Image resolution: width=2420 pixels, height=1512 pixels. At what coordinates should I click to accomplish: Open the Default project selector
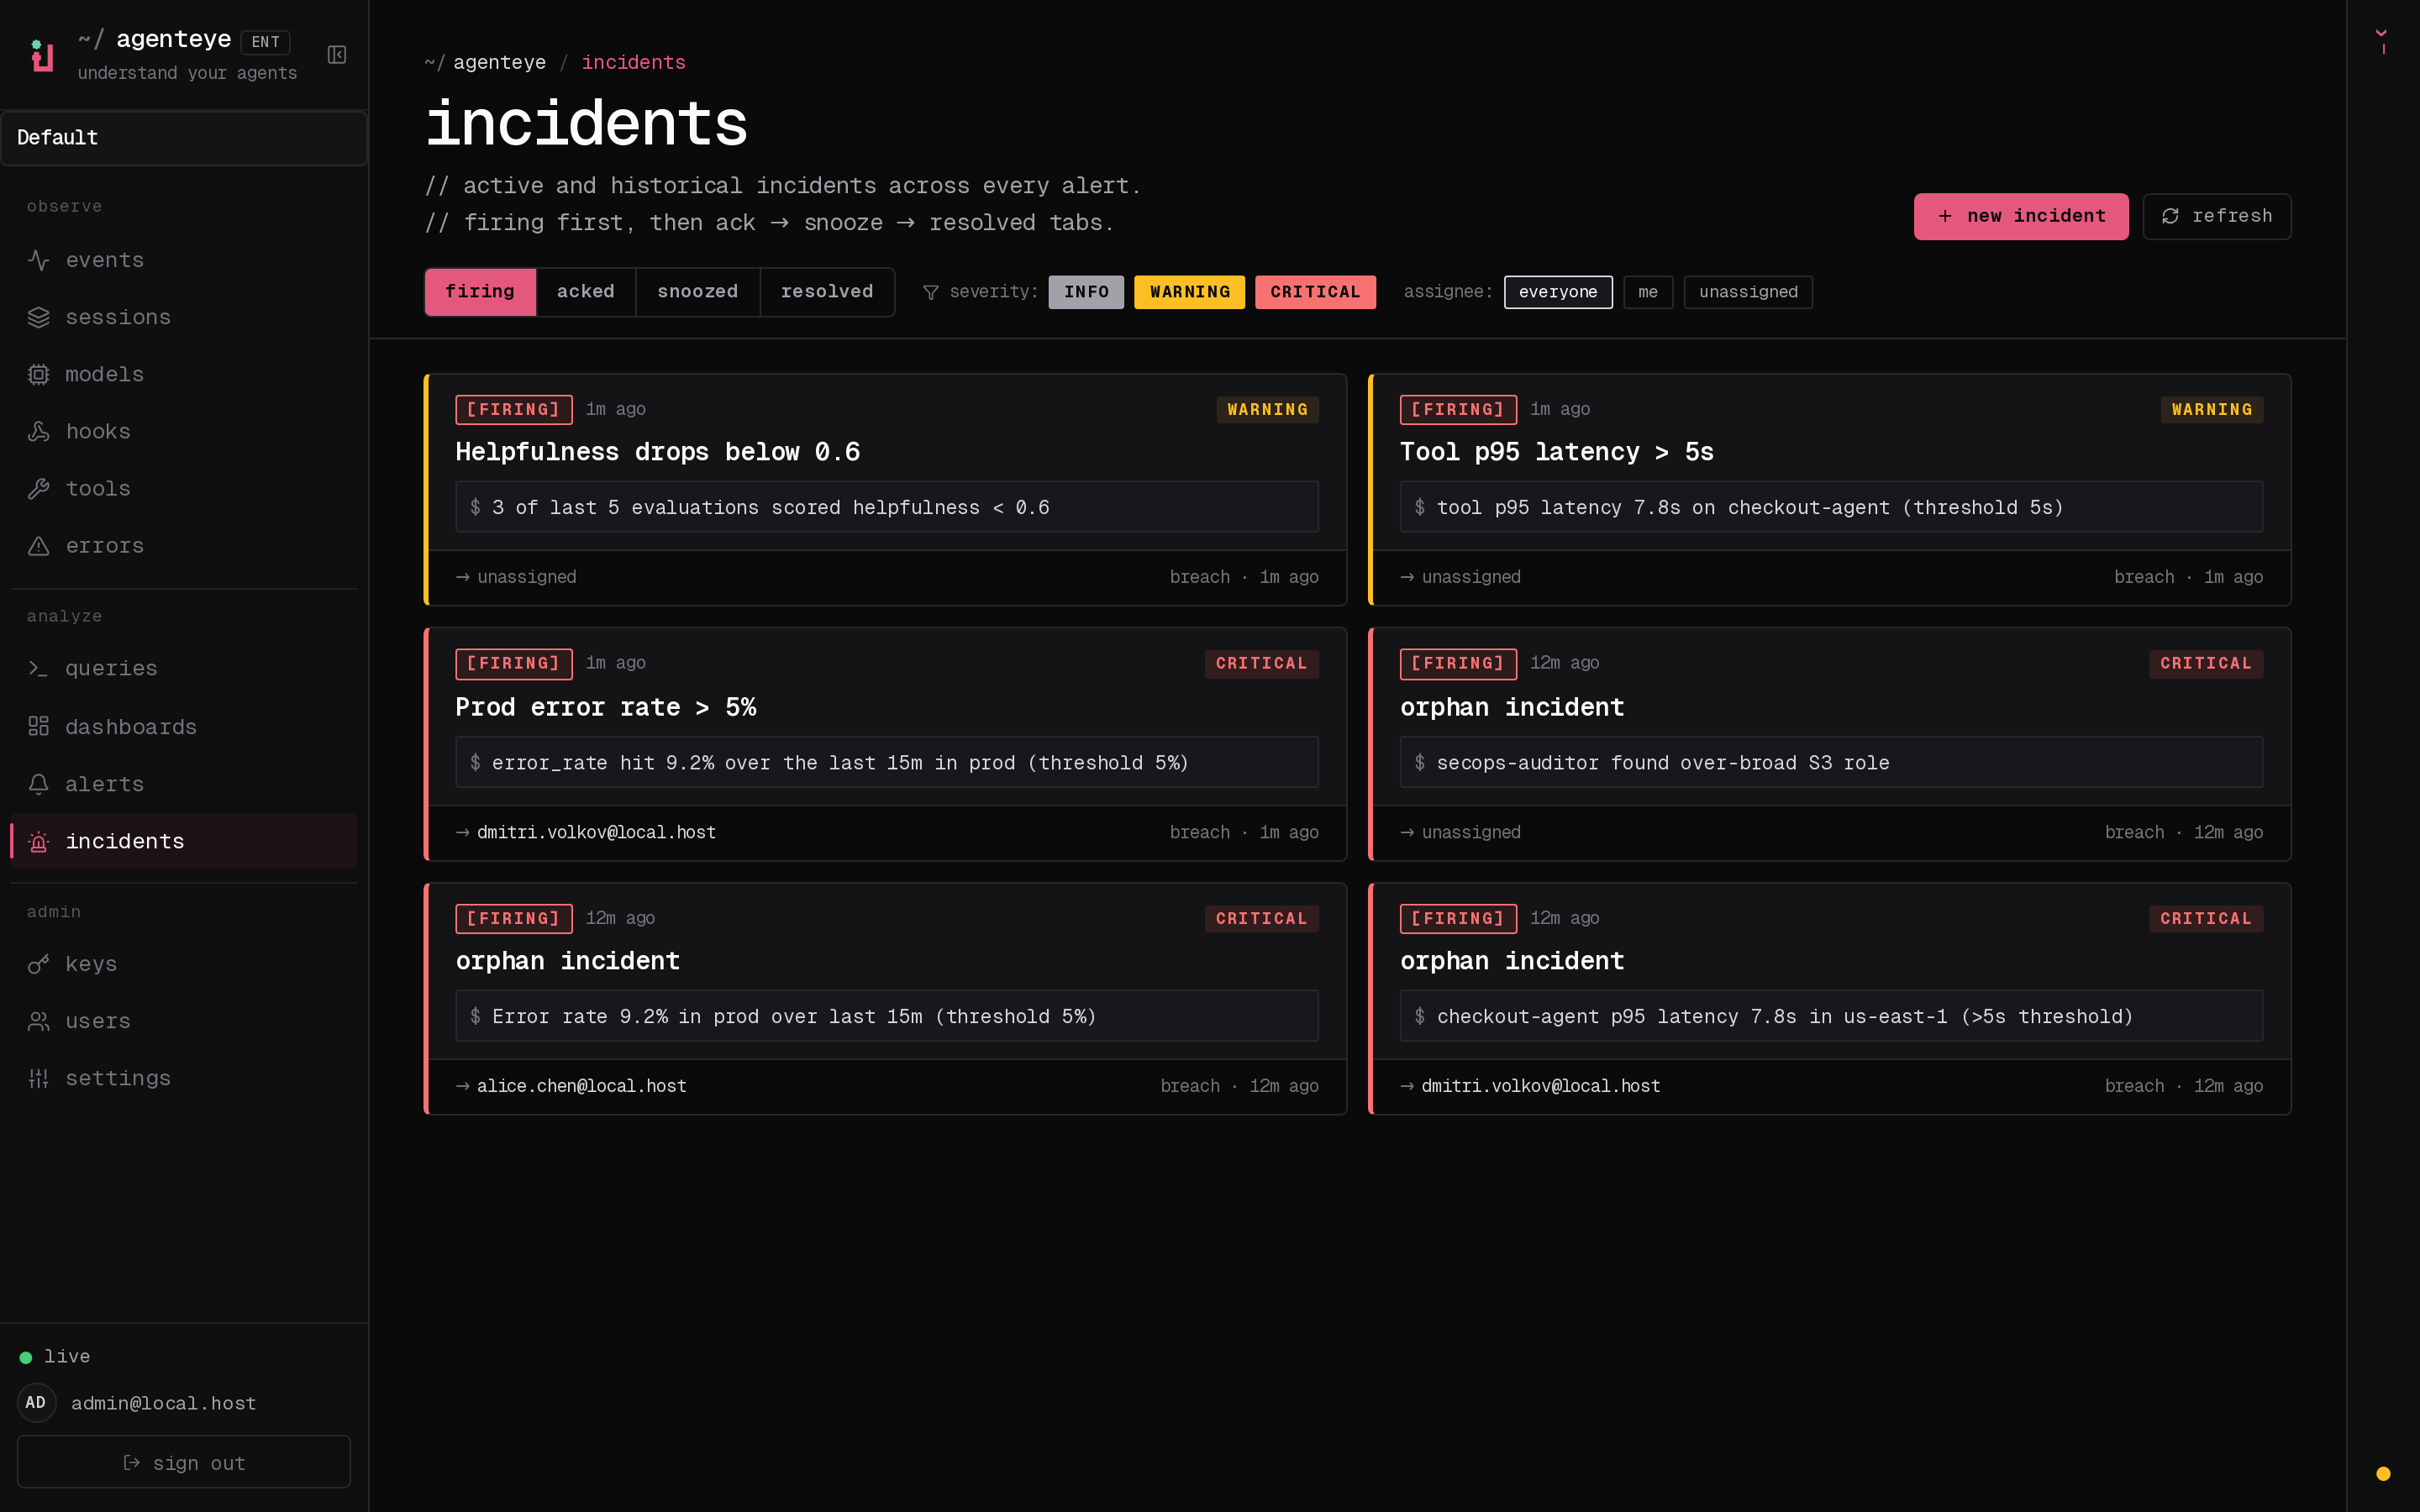click(x=184, y=138)
